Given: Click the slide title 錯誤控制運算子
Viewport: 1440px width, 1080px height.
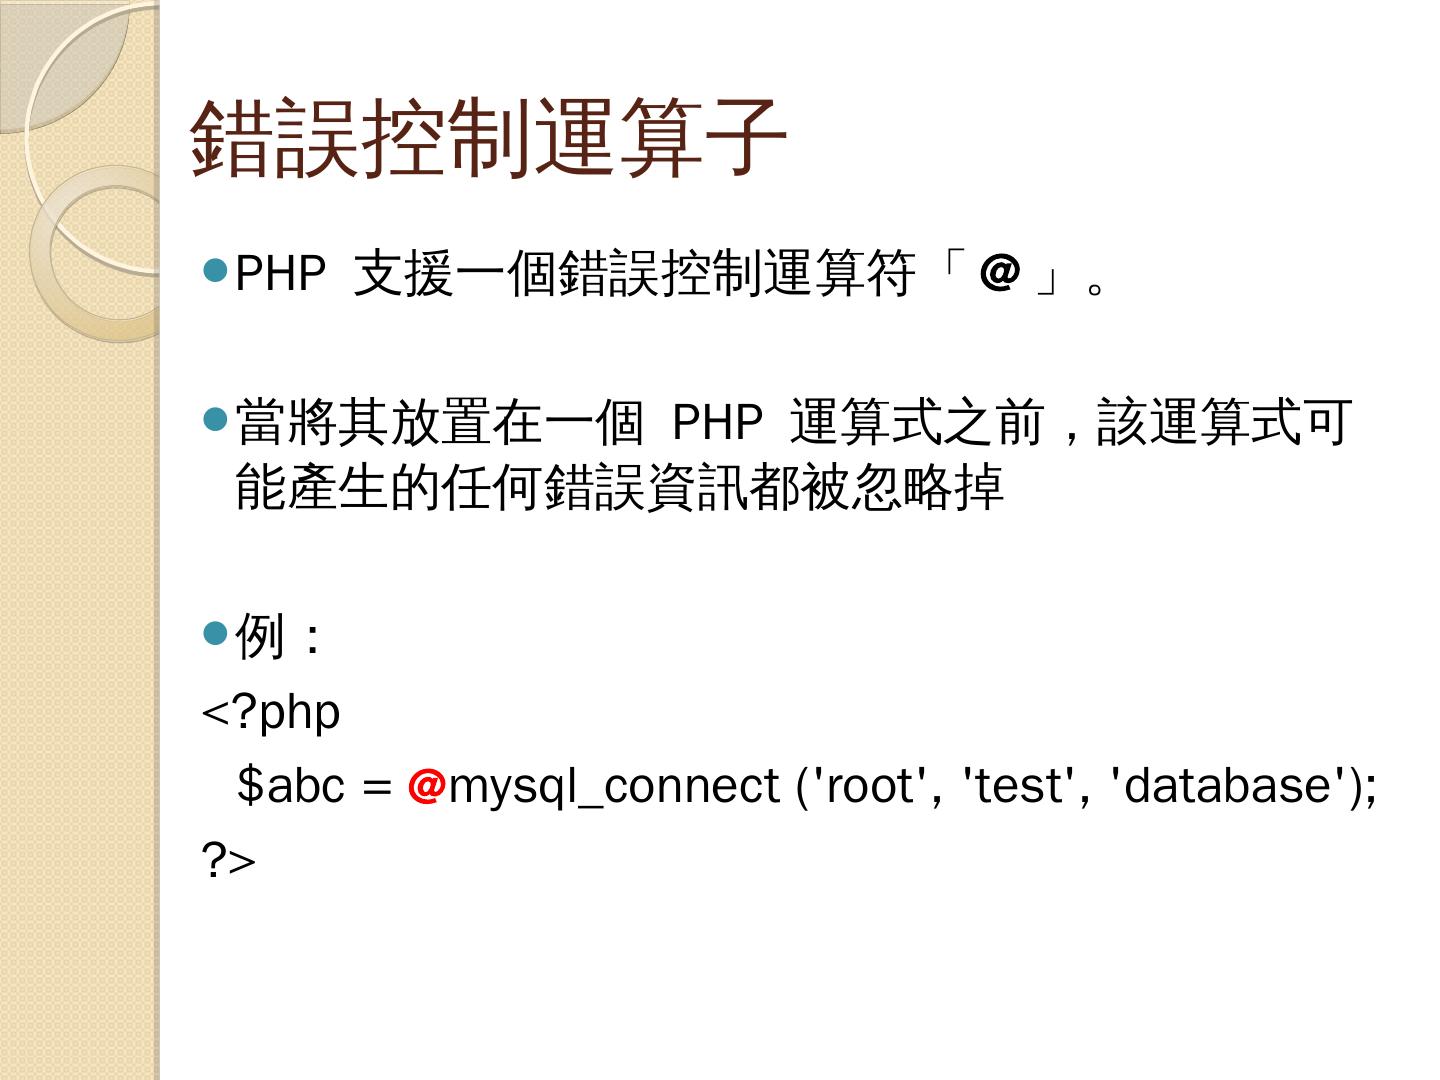Looking at the screenshot, I should (488, 138).
